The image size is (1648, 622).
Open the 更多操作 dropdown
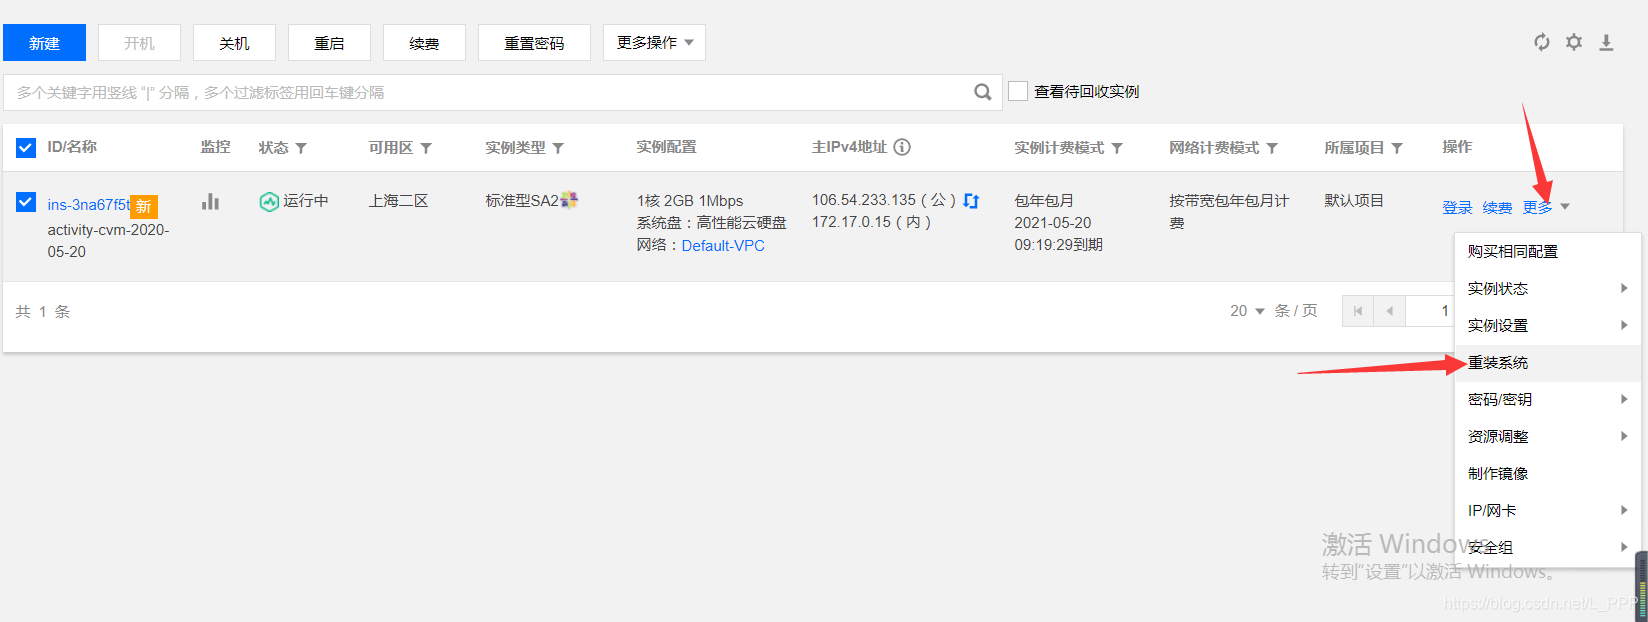pyautogui.click(x=654, y=43)
